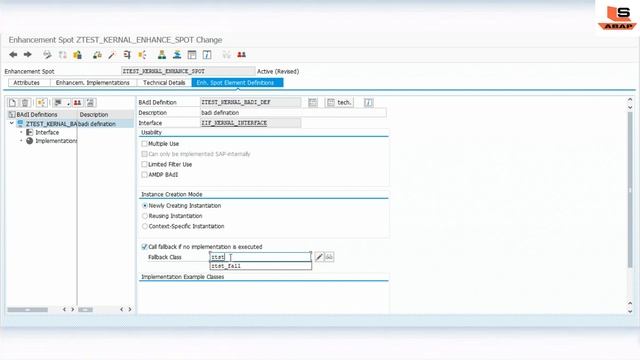This screenshot has width=640, height=360.
Task: Expand the Interface node bullet in the tree
Action: click(21, 132)
